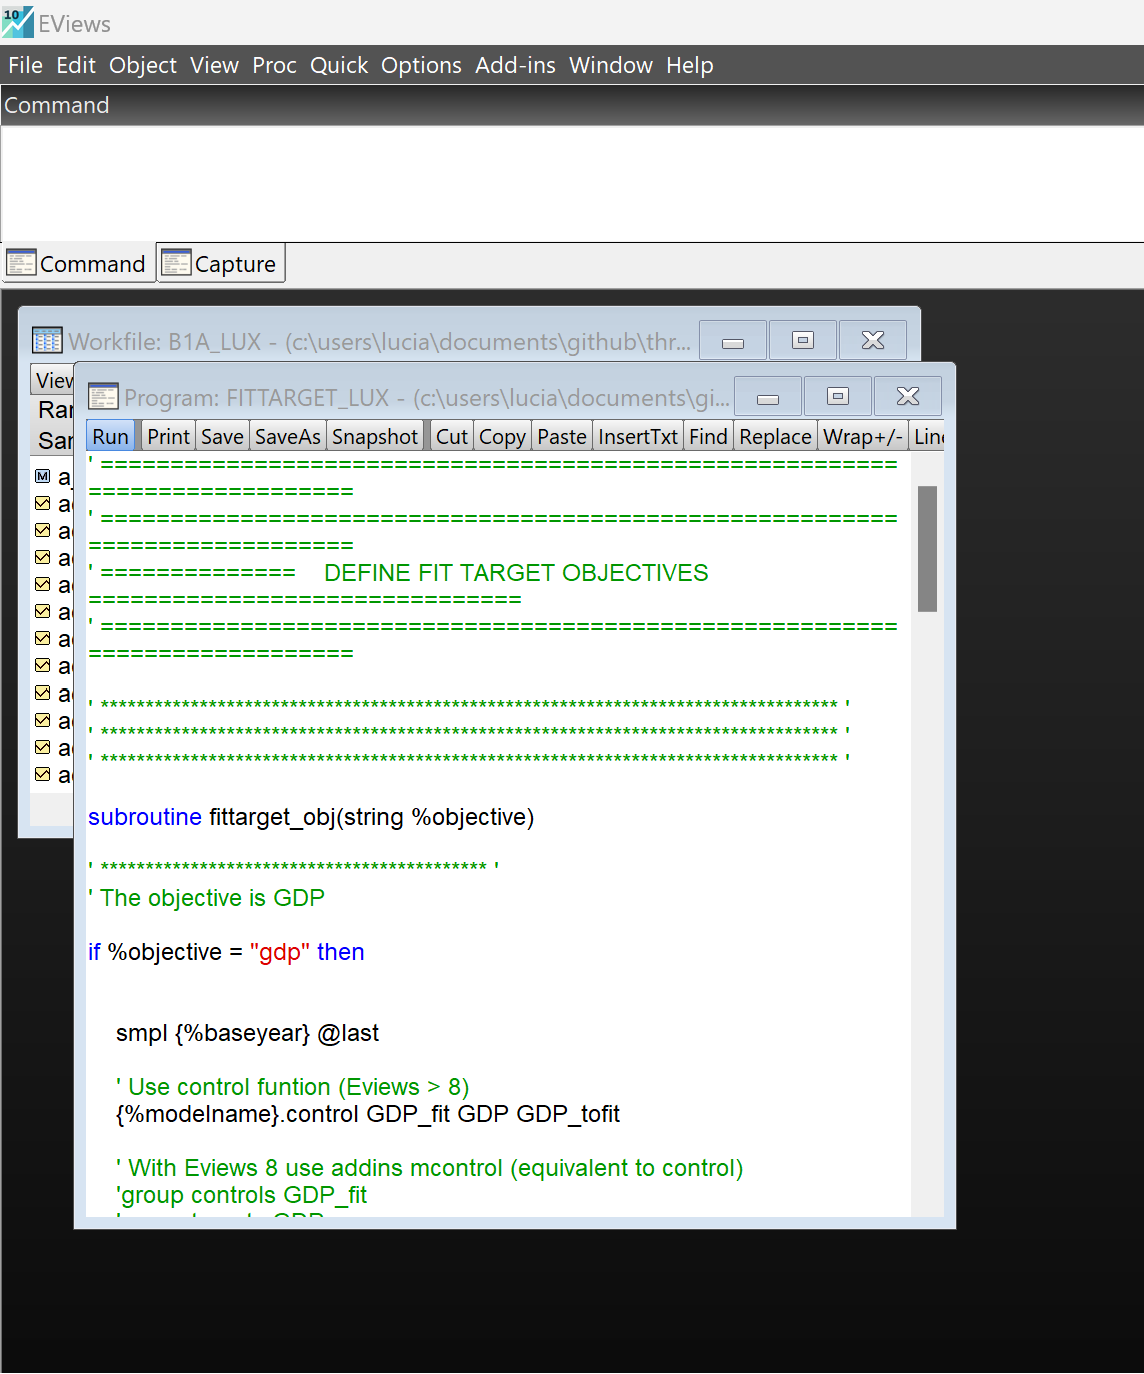Open the View menu
1144x1374 pixels.
(214, 65)
